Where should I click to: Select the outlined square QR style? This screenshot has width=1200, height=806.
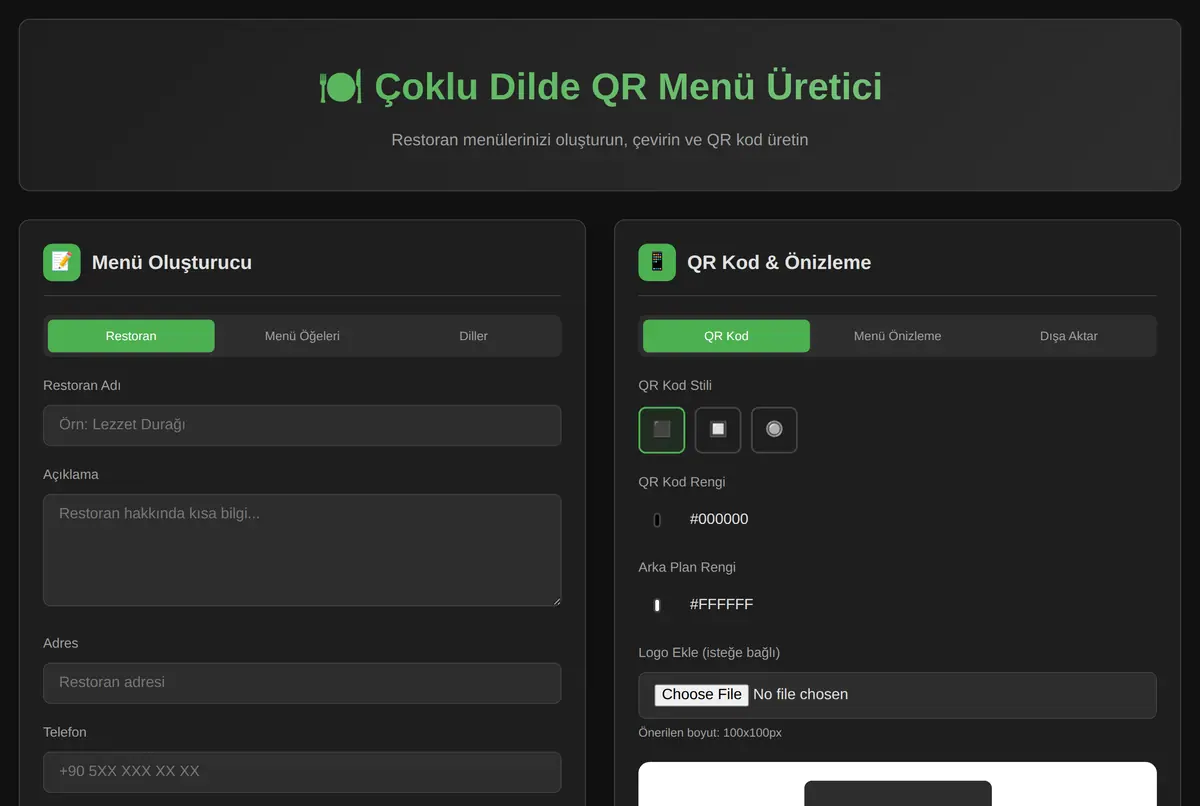(718, 430)
